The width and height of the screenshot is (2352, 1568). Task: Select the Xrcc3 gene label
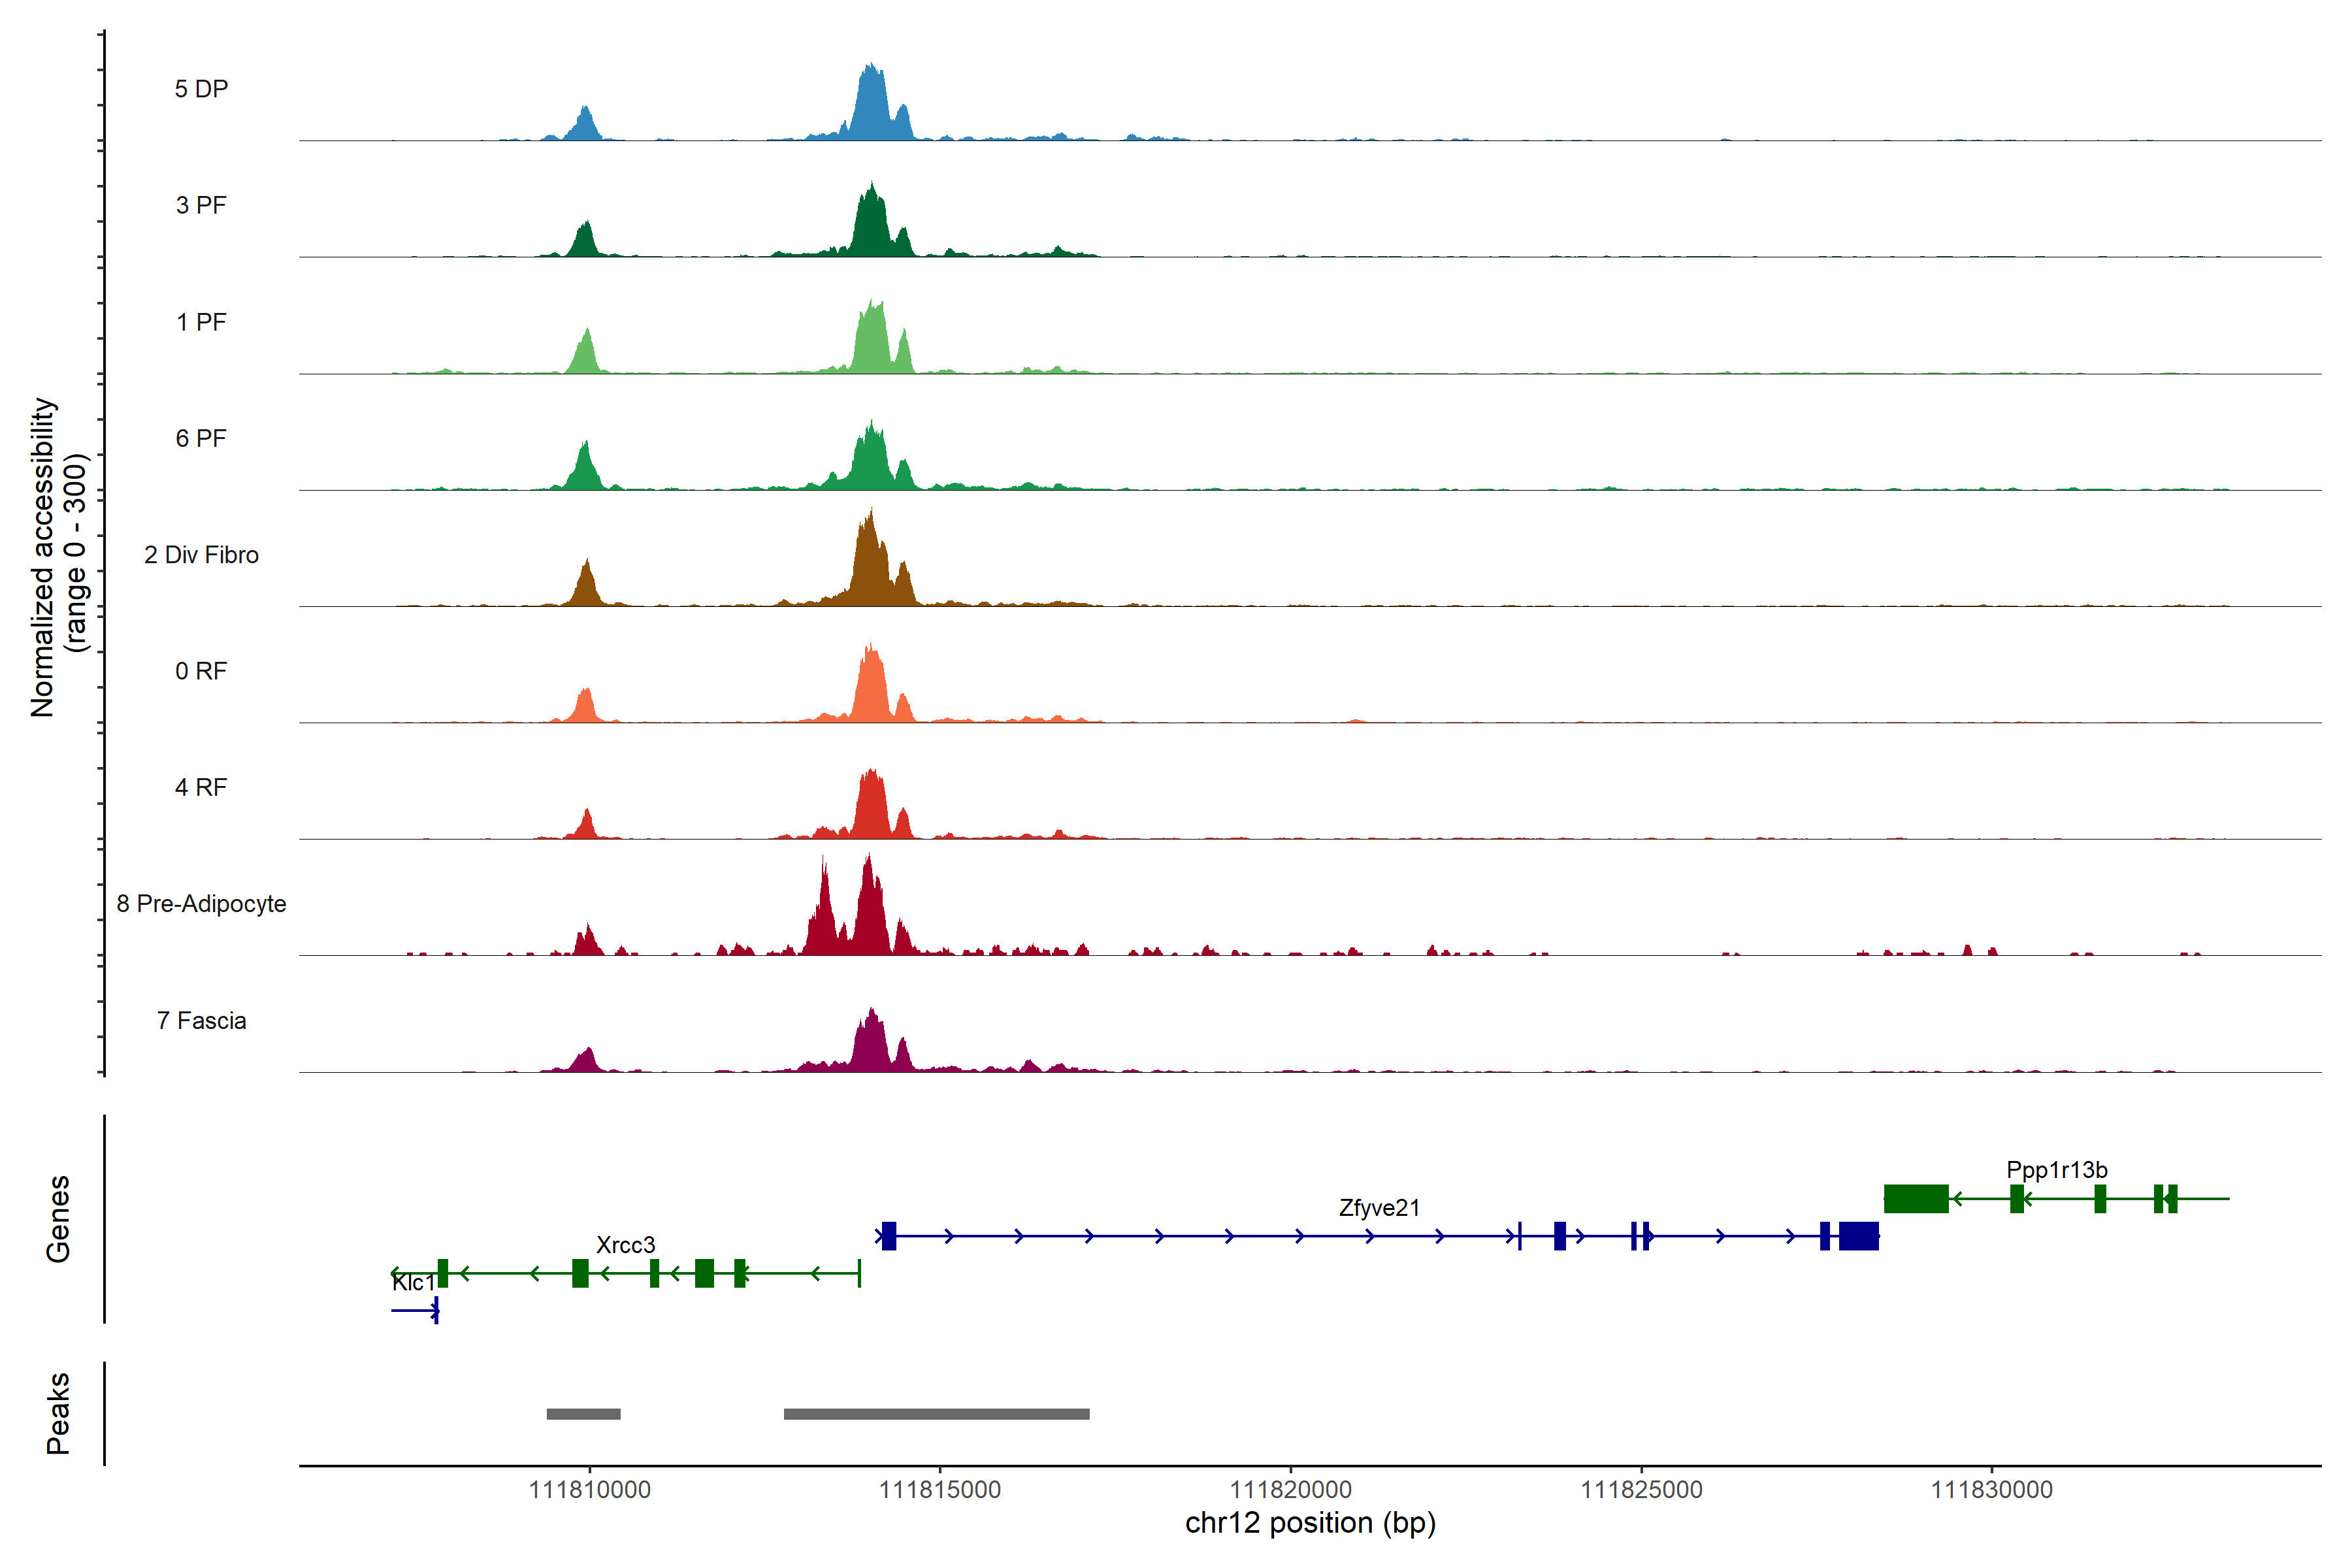point(625,1245)
